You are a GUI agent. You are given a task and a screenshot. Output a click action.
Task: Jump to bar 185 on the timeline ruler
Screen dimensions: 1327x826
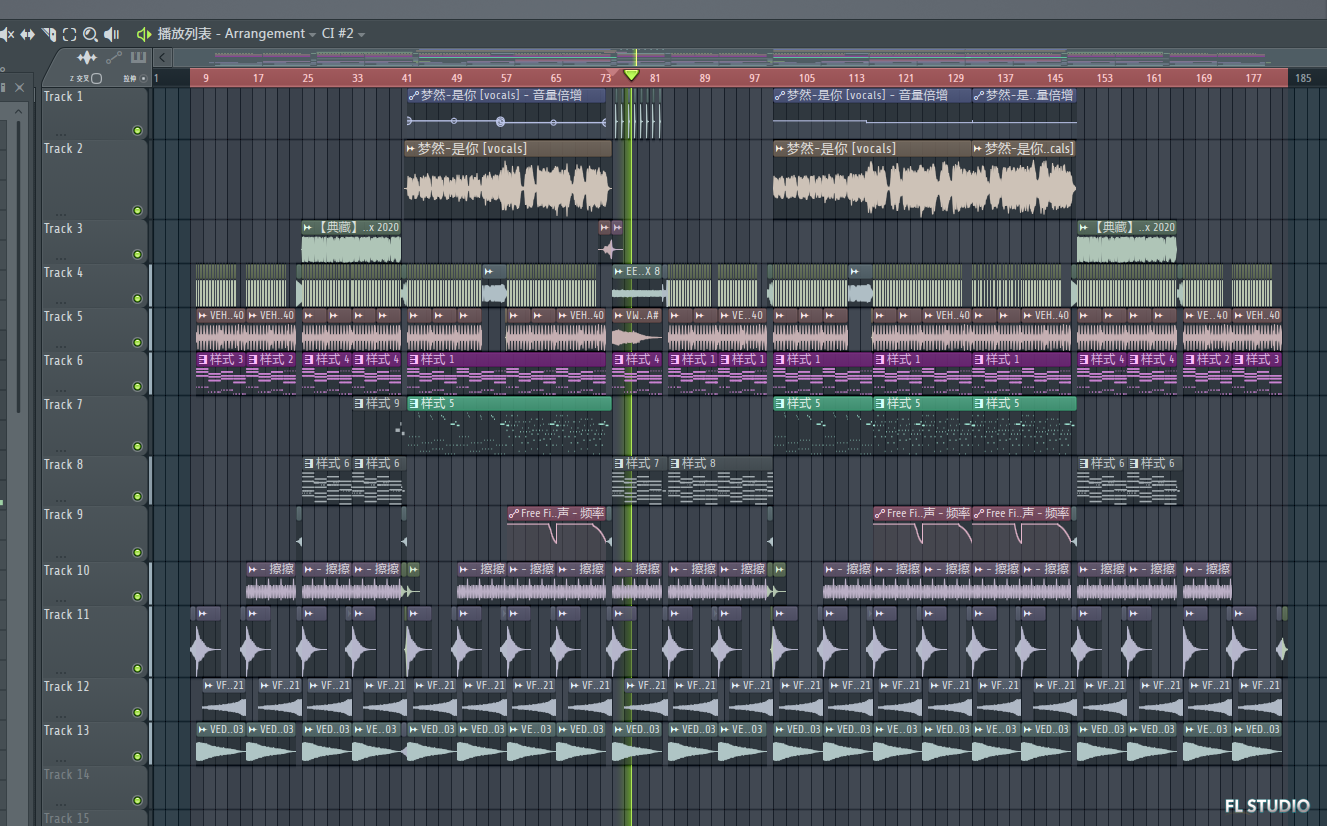[1303, 78]
